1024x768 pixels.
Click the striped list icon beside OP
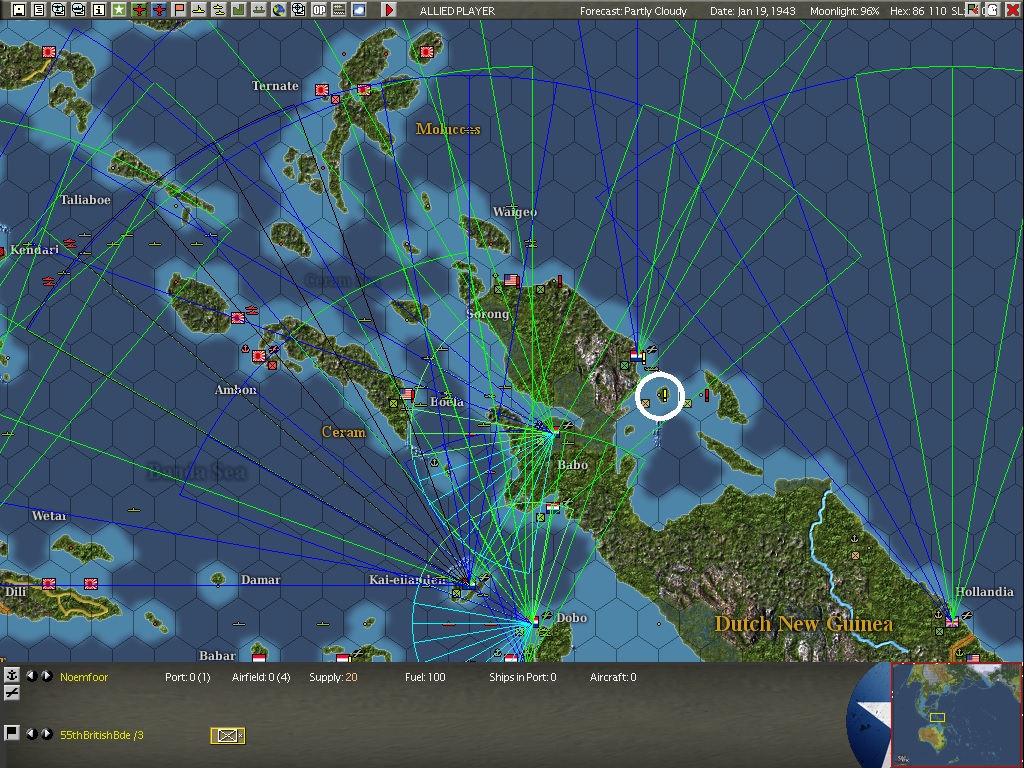coord(339,10)
